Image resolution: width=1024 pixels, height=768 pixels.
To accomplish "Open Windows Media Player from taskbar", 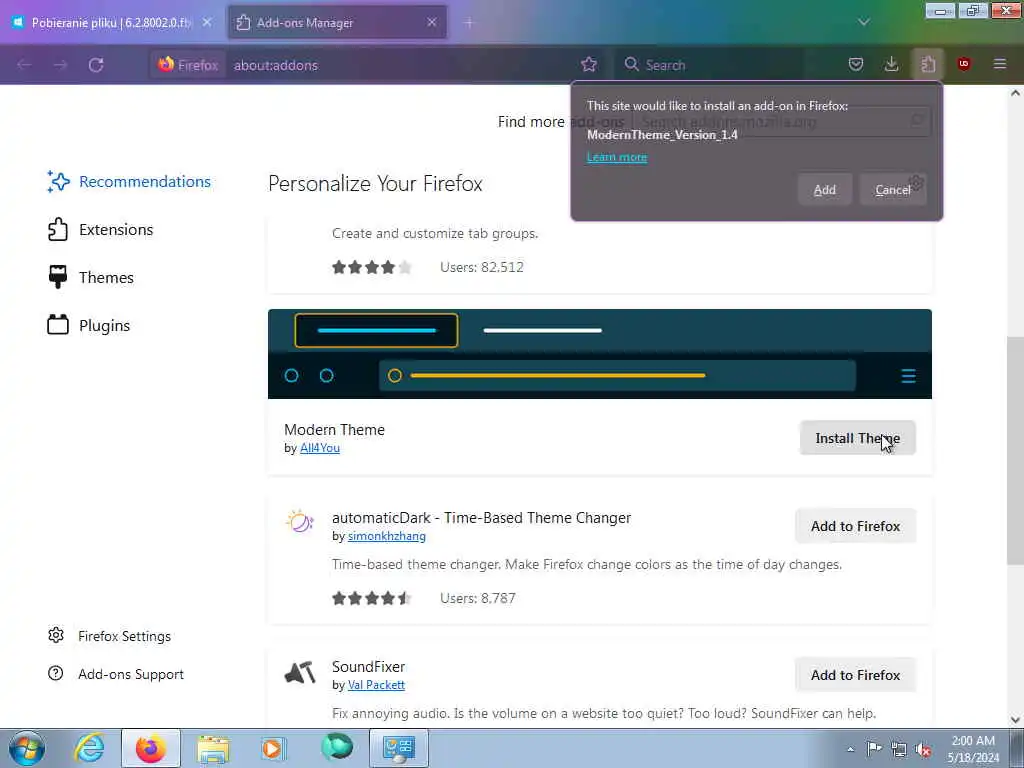I will 274,748.
